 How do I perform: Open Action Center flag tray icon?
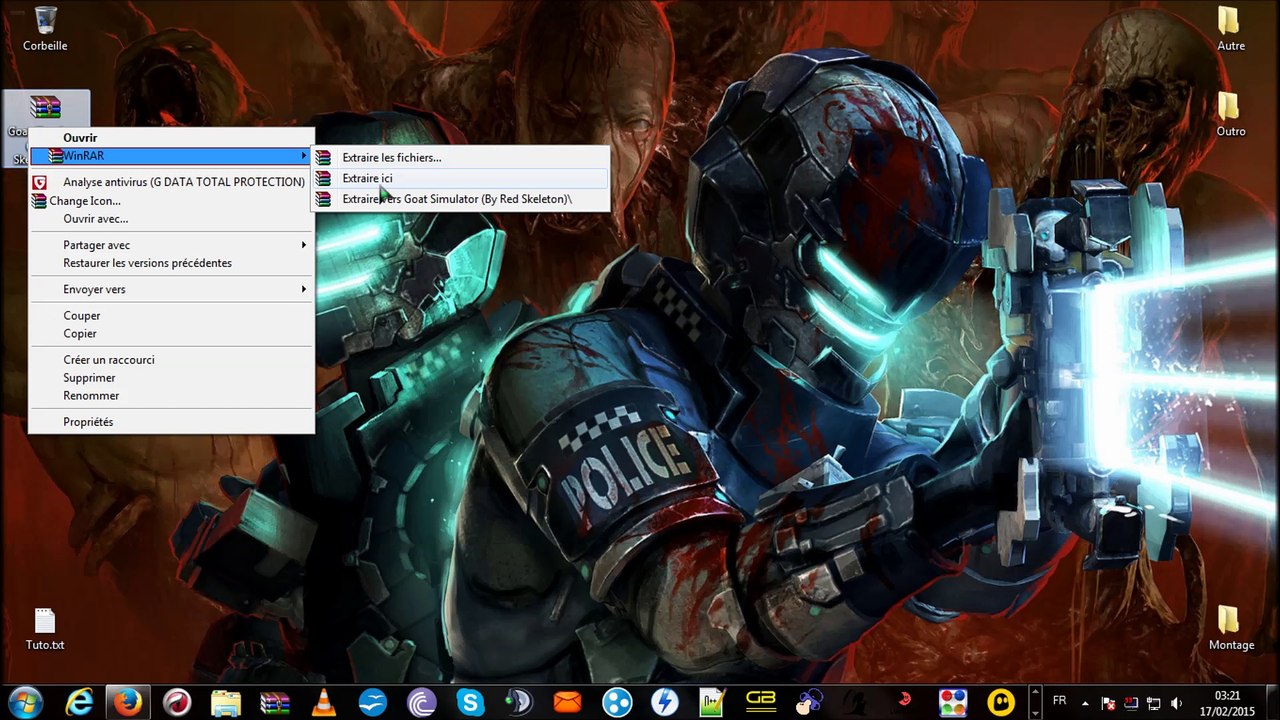(1109, 703)
